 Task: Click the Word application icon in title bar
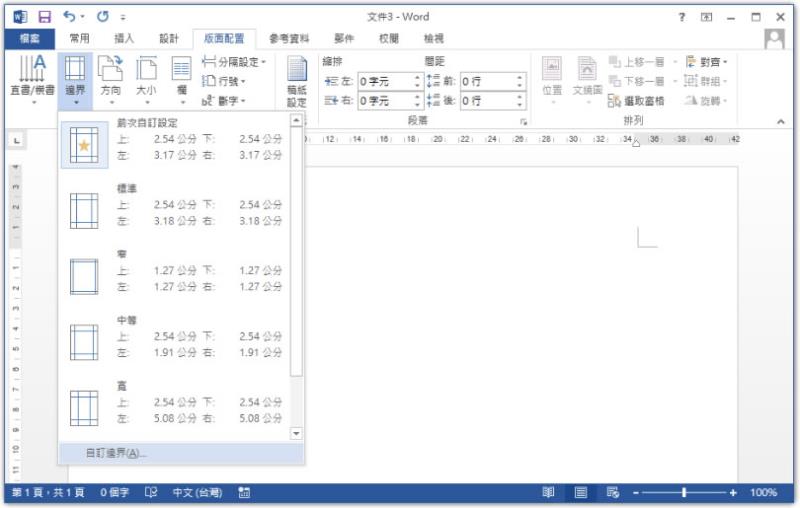(x=20, y=17)
